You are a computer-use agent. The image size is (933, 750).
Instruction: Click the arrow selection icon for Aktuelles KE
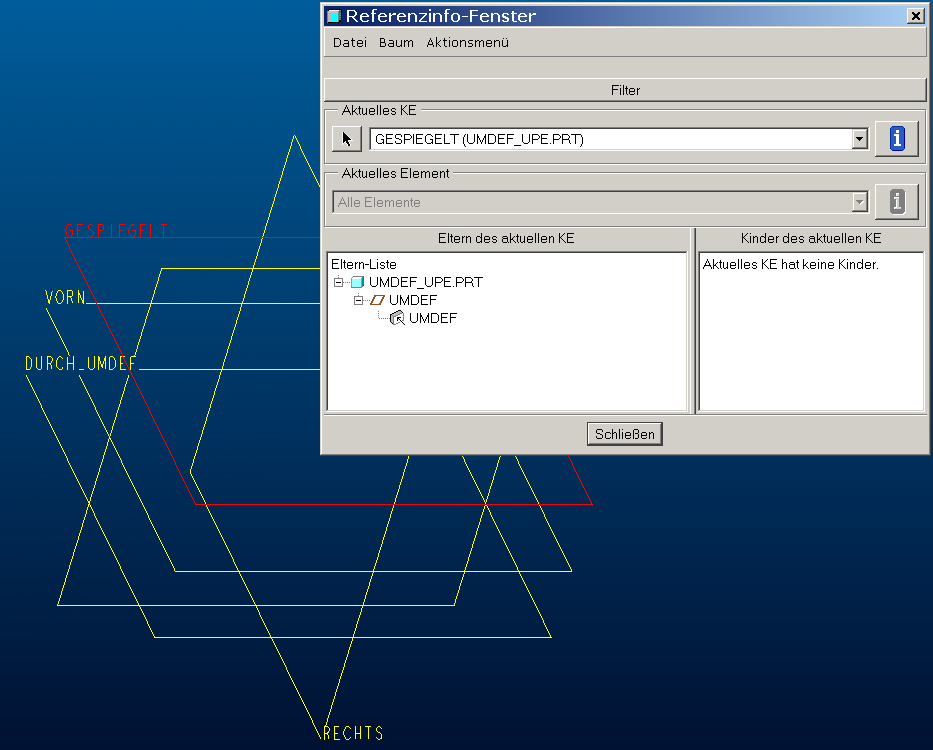347,139
